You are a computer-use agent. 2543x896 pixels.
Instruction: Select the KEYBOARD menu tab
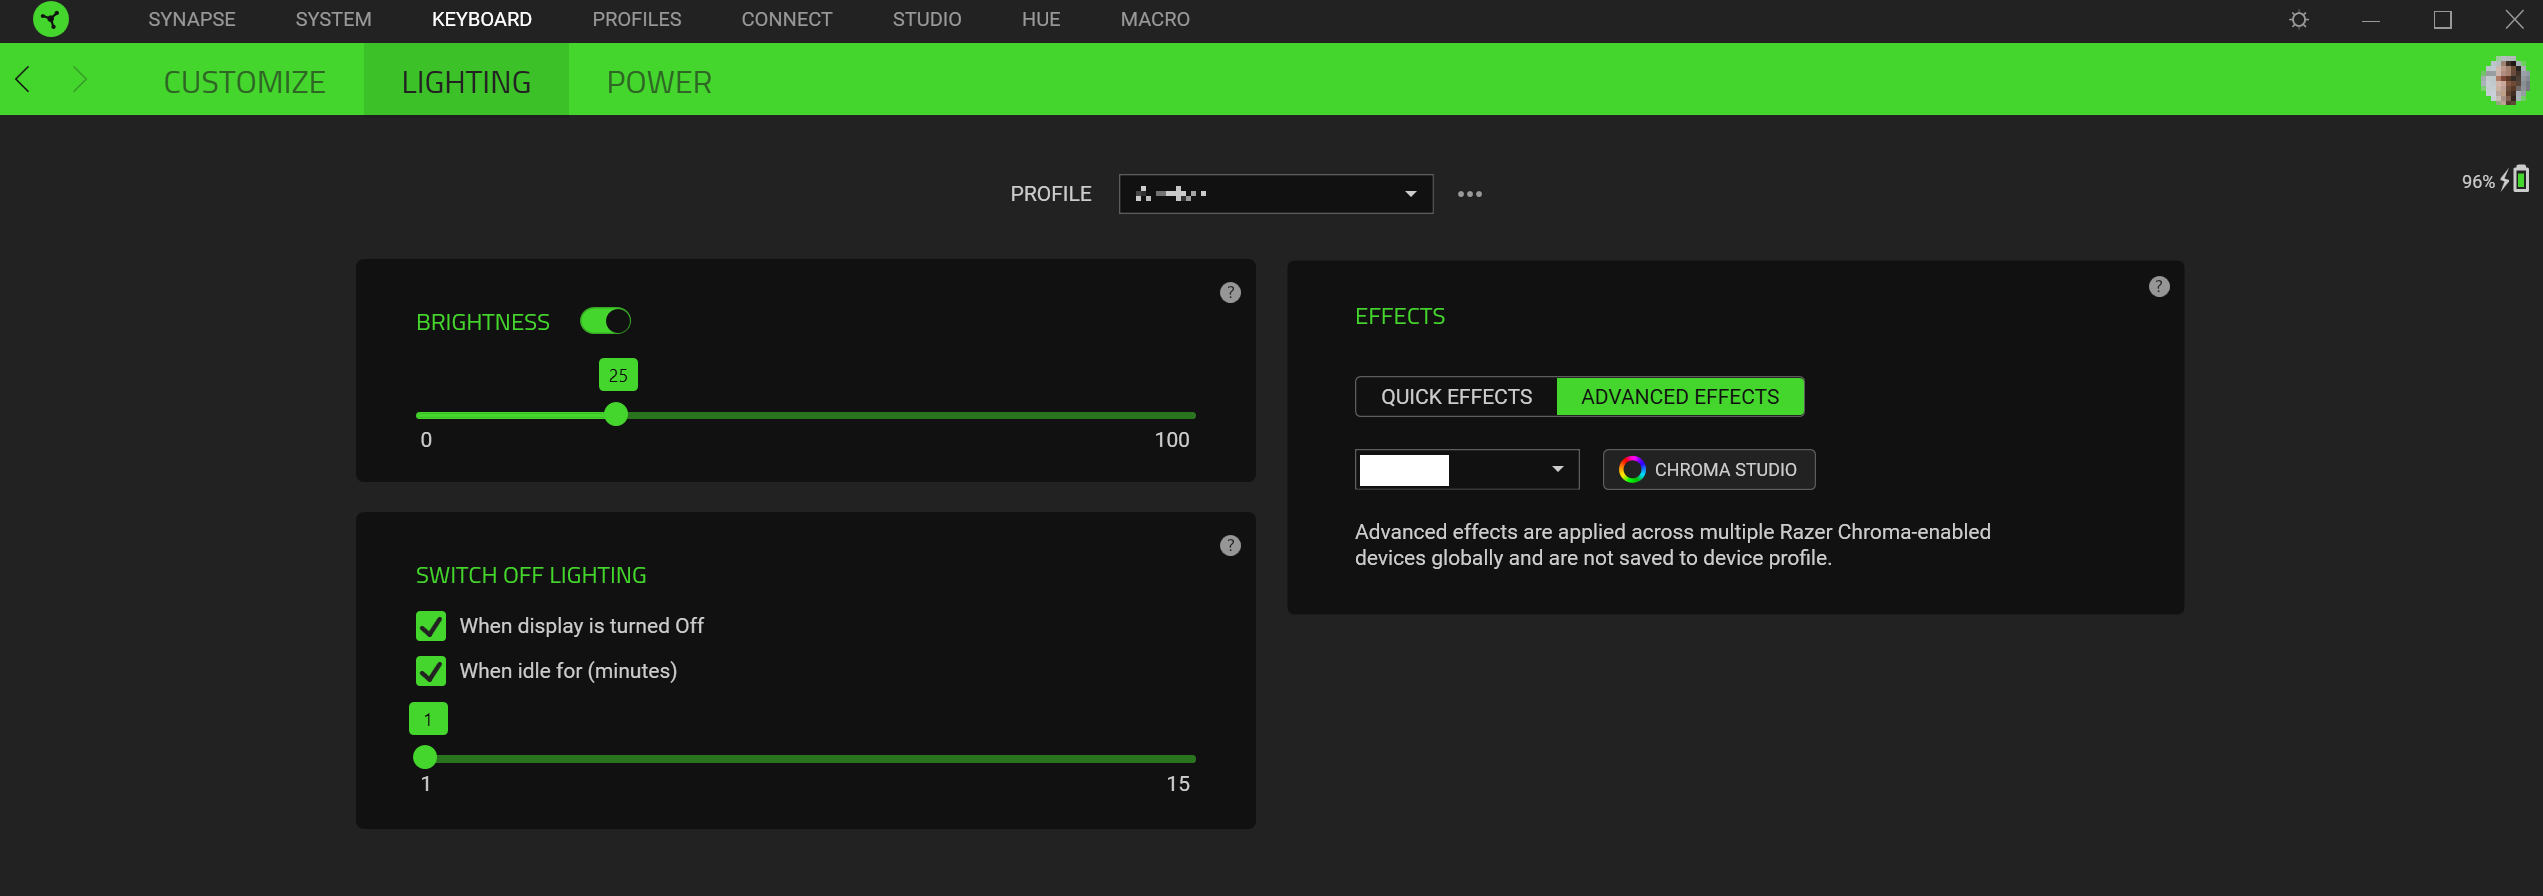tap(482, 20)
